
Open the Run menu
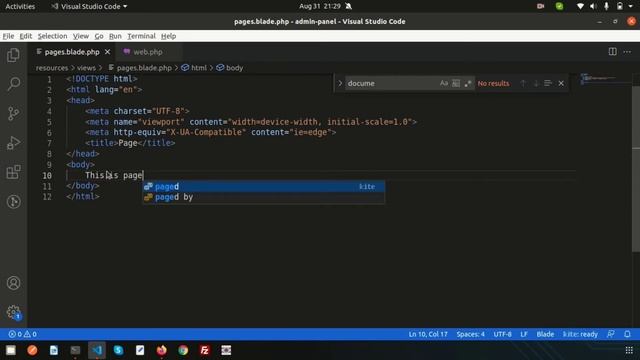[115, 36]
